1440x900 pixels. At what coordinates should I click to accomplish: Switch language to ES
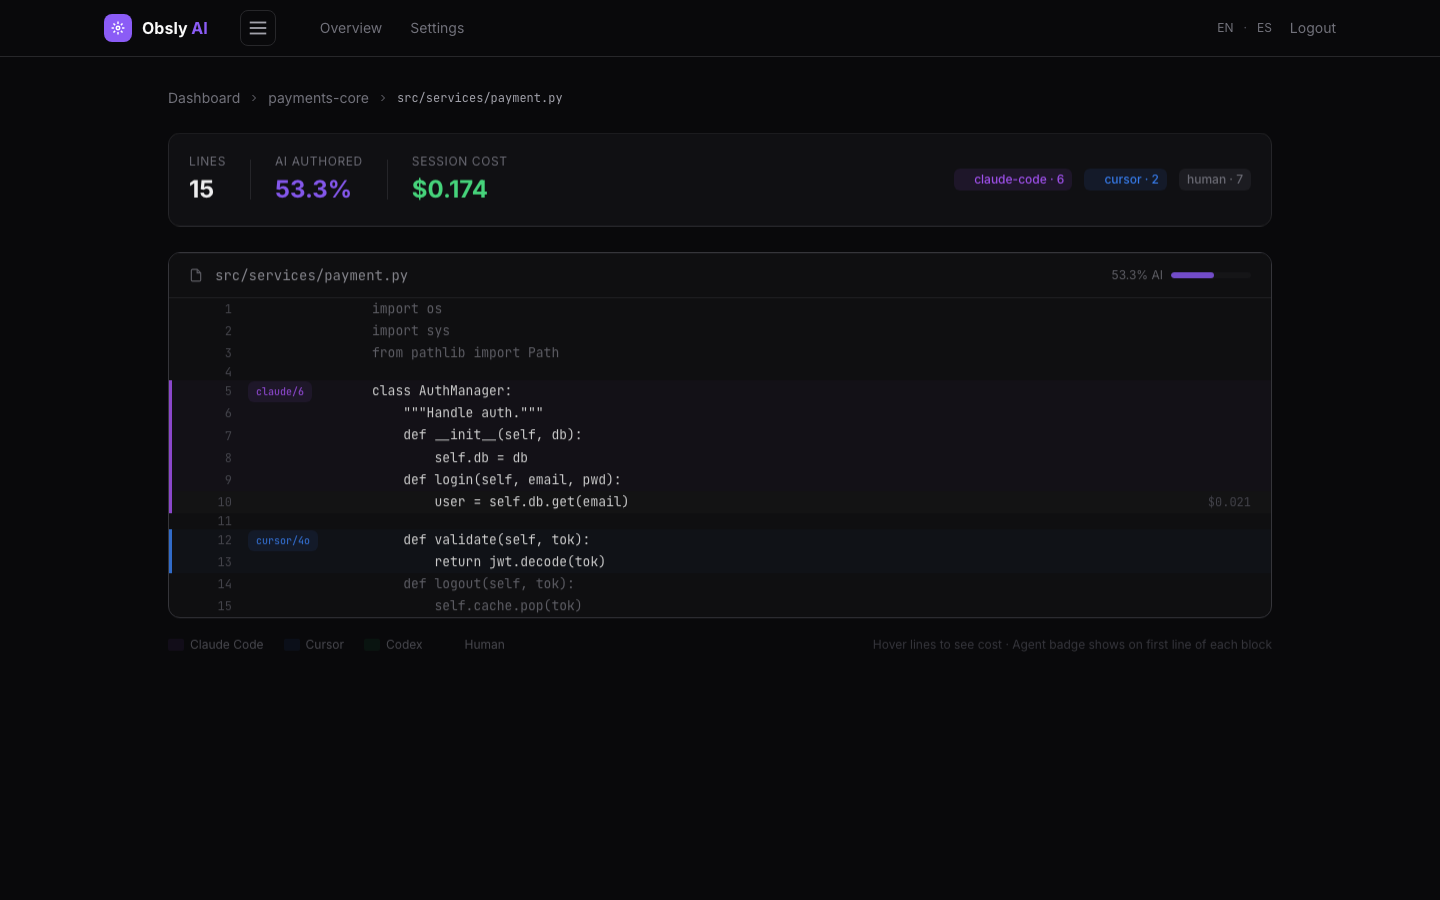click(x=1264, y=28)
